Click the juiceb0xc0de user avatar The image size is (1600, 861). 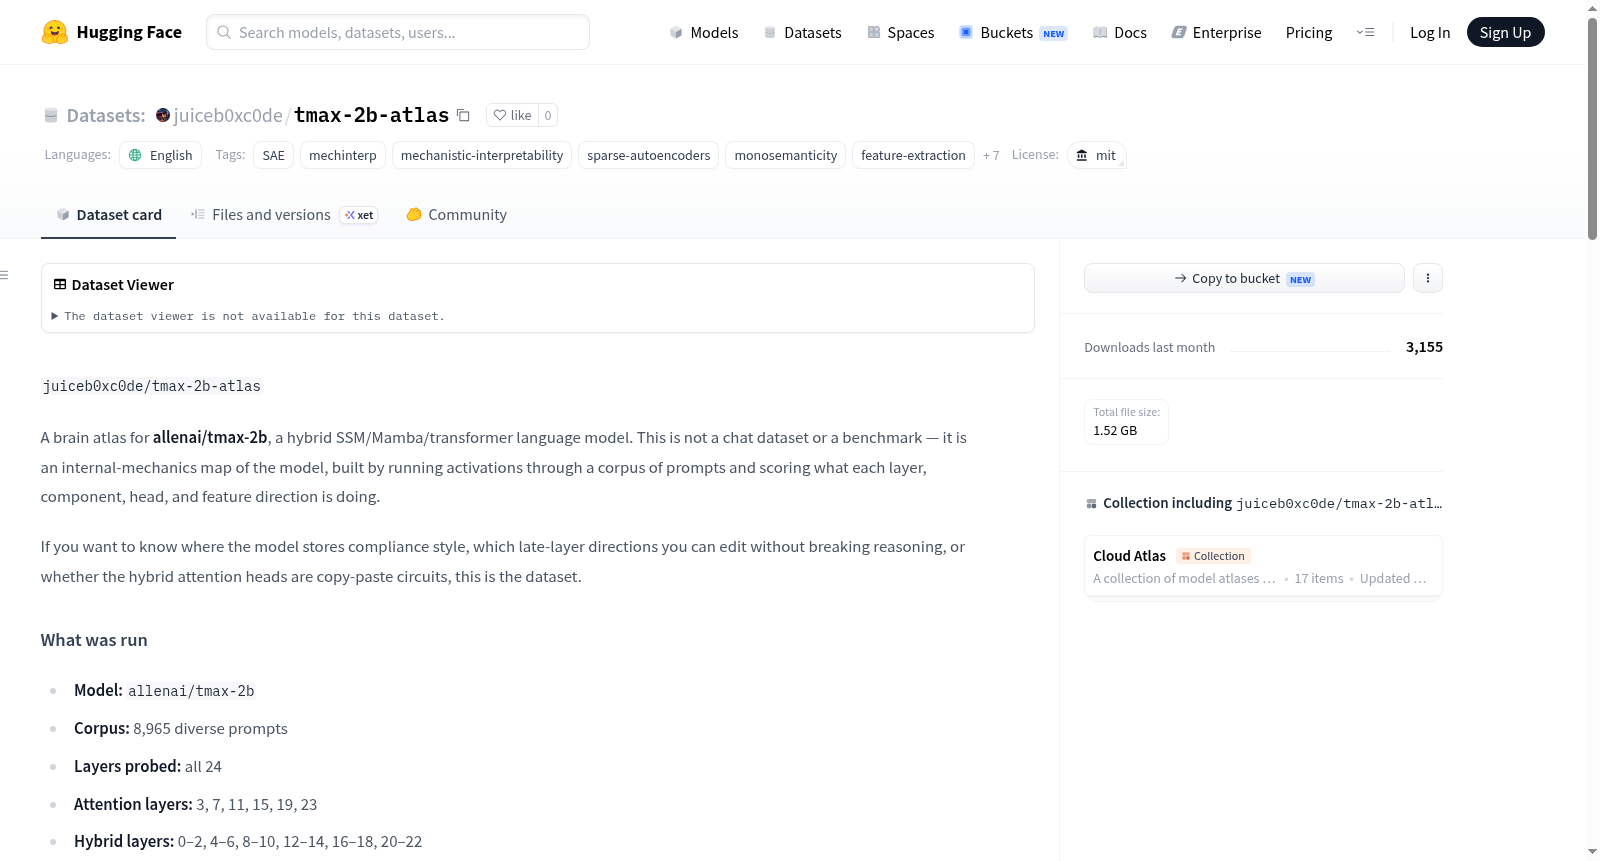pyautogui.click(x=163, y=115)
